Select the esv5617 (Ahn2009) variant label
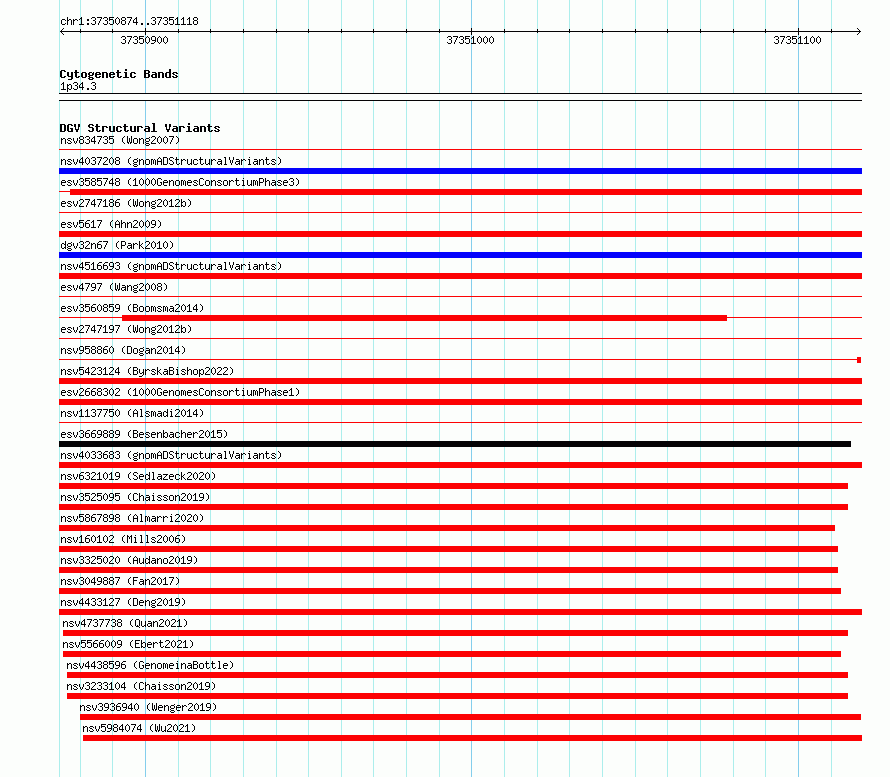 (x=111, y=224)
